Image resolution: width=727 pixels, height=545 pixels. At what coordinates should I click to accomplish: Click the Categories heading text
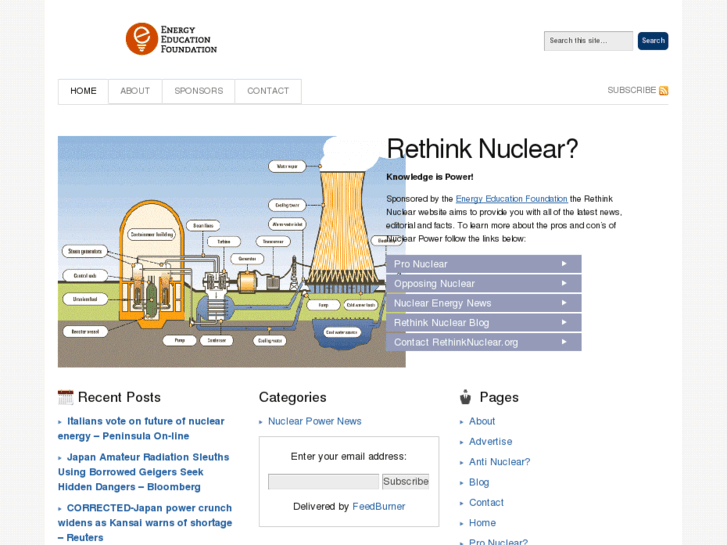pos(293,398)
